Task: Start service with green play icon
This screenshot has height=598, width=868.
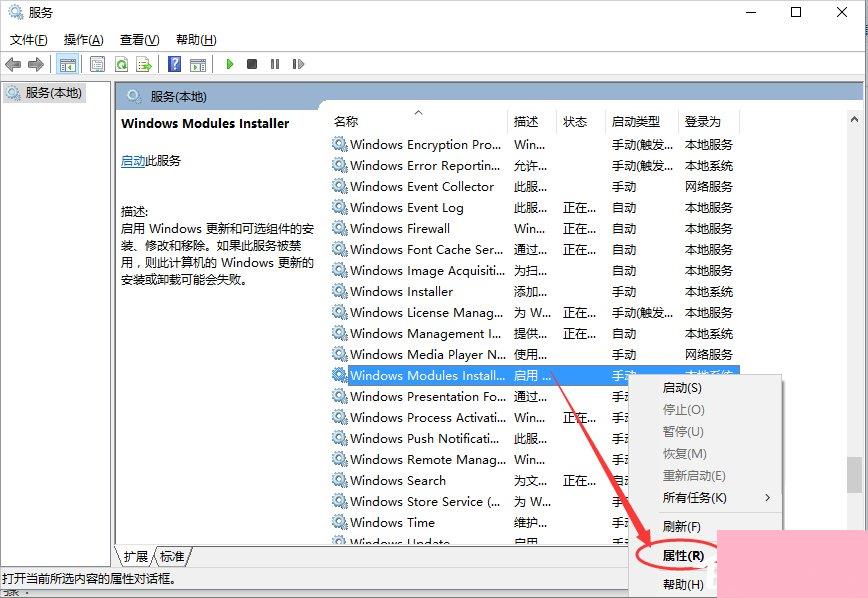Action: pyautogui.click(x=230, y=64)
